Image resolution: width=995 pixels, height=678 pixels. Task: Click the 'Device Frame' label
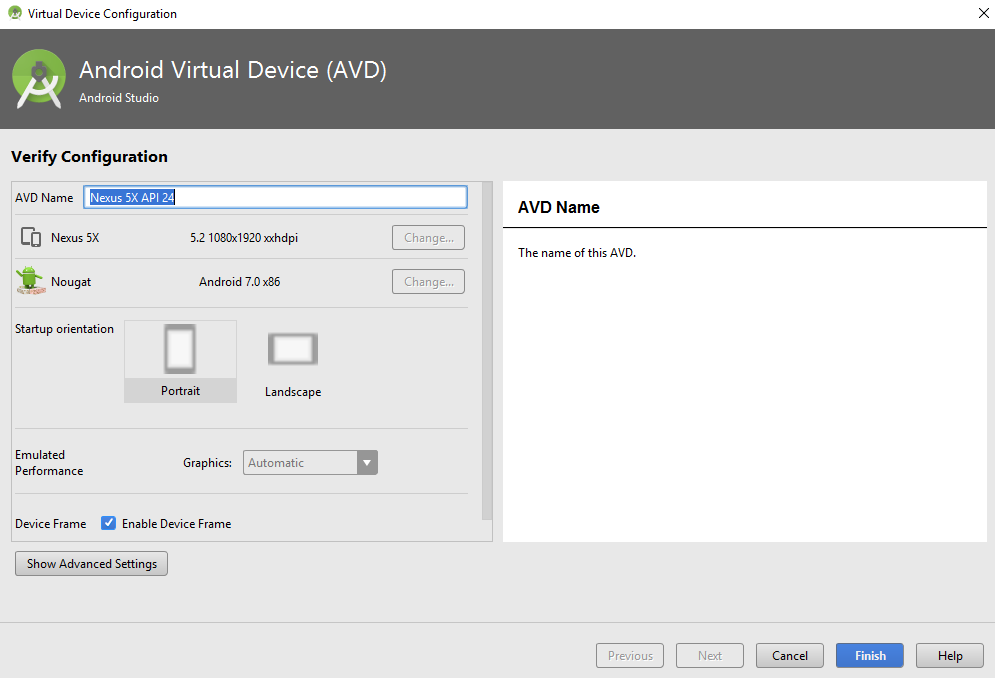pyautogui.click(x=51, y=524)
